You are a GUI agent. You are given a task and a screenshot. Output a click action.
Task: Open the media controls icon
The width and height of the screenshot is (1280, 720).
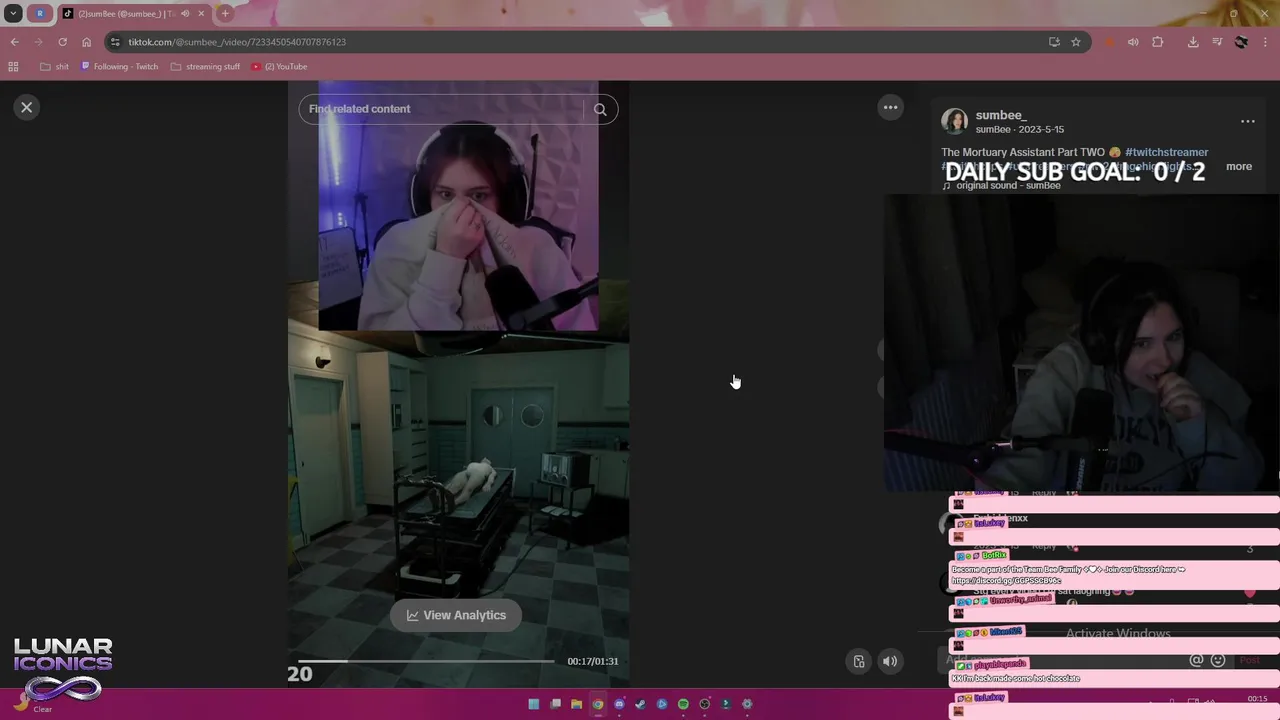(1217, 42)
